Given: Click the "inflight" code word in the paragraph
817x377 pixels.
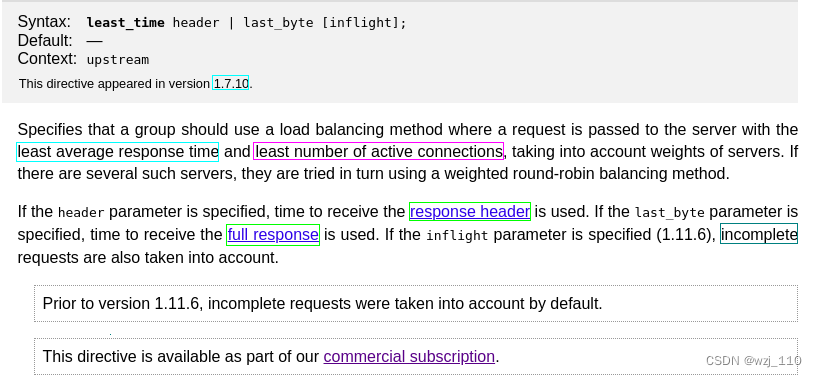Looking at the screenshot, I should (457, 235).
